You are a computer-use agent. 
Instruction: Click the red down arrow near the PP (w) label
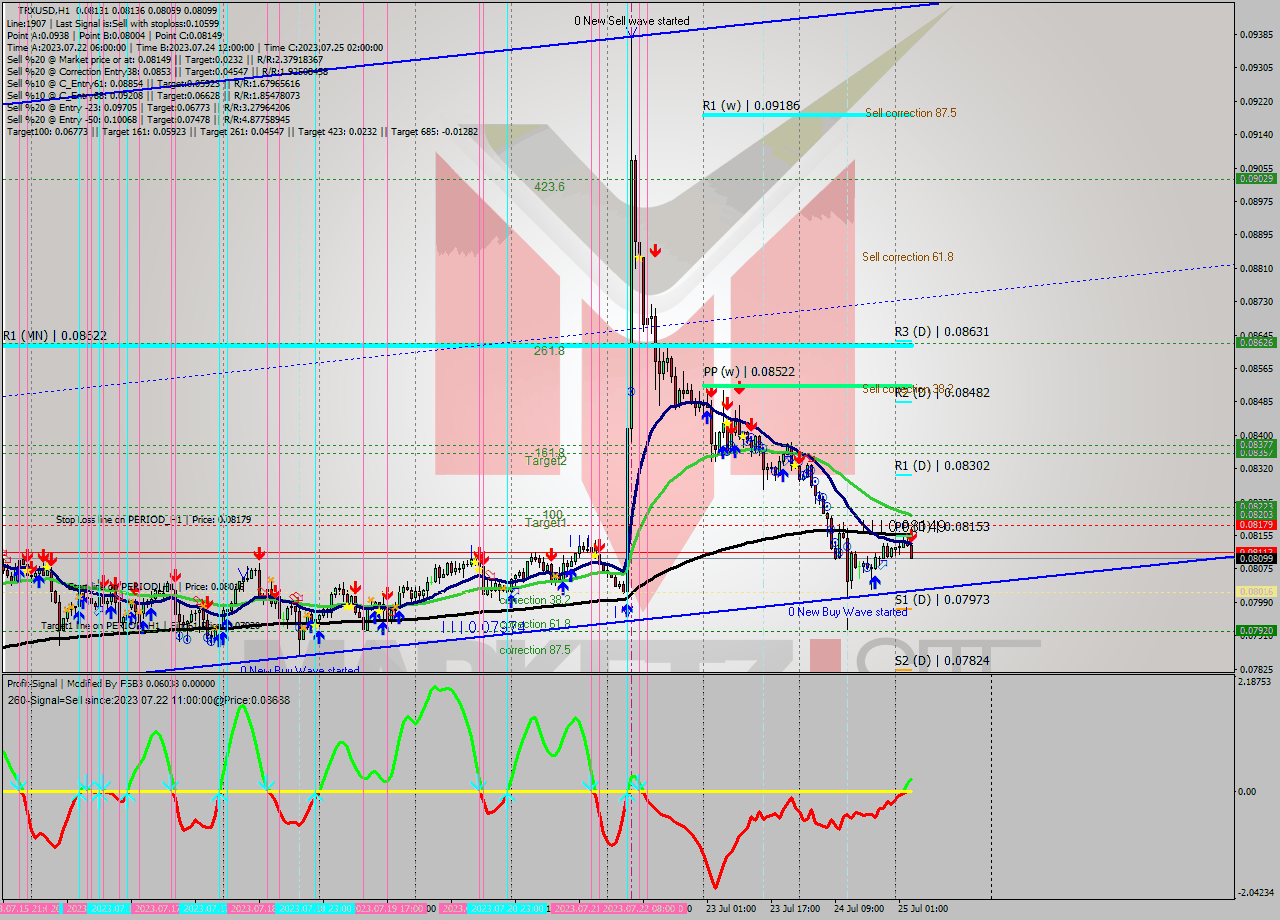click(x=712, y=394)
